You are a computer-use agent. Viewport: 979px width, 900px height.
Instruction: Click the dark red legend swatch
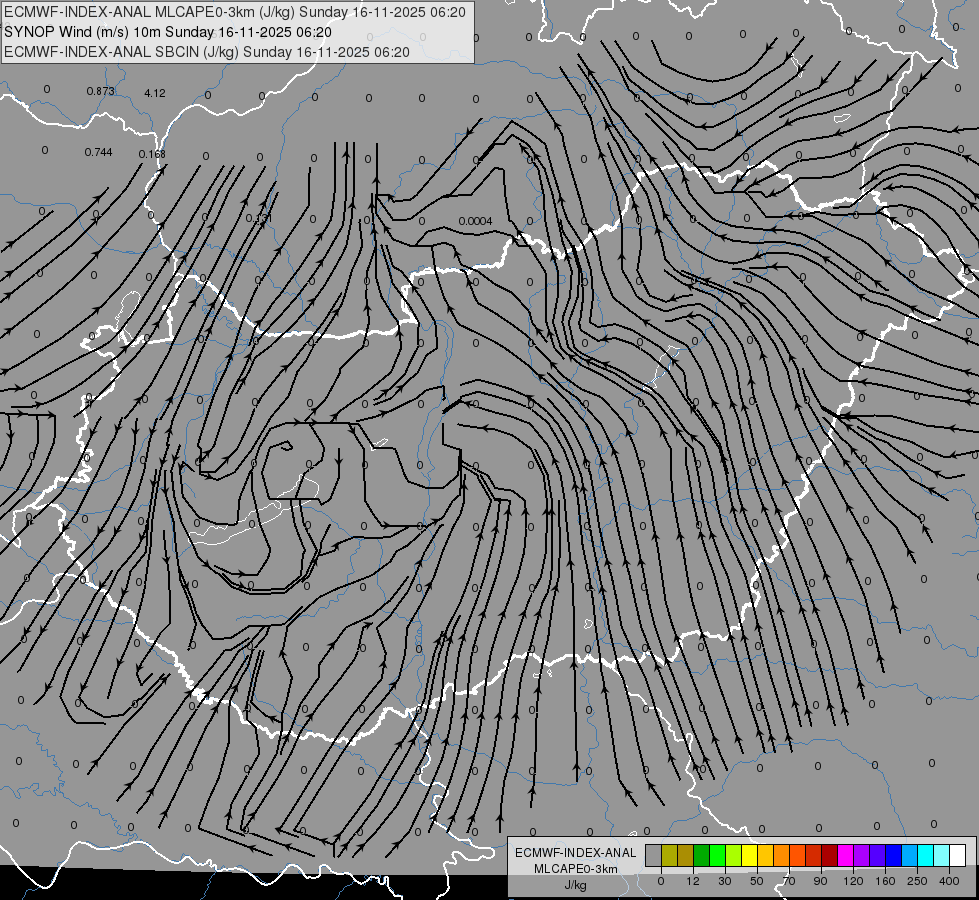tap(829, 855)
